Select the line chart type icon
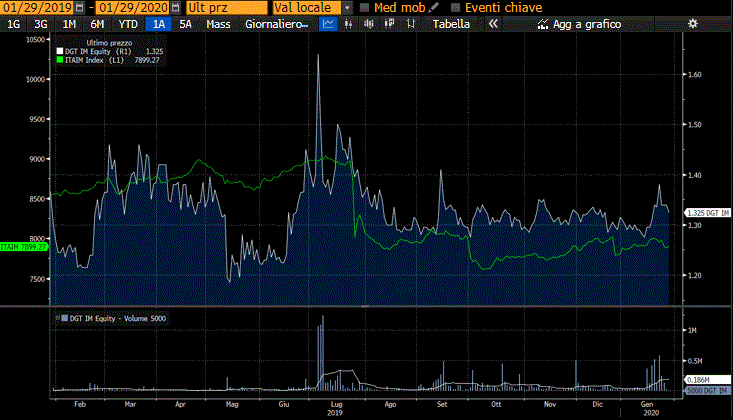This screenshot has height=420, width=733. click(x=328, y=23)
